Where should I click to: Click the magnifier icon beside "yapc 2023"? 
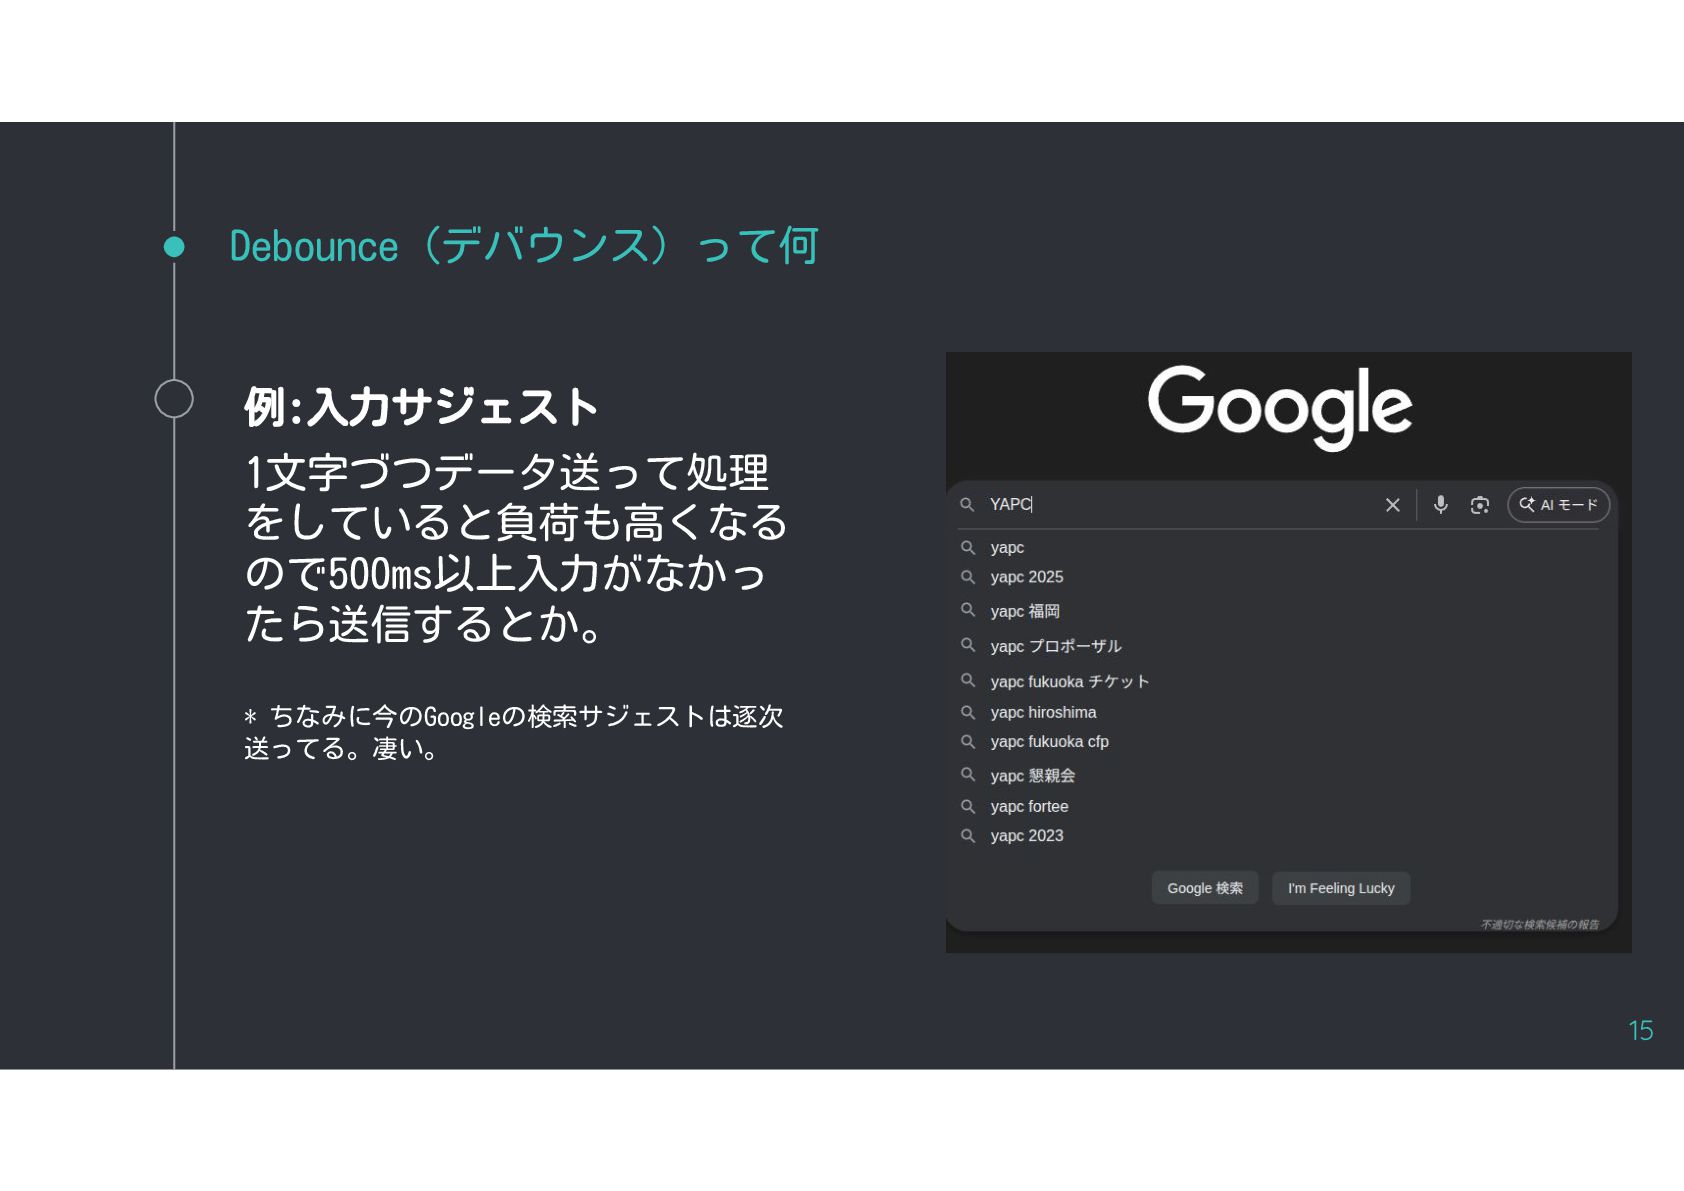pyautogui.click(x=968, y=836)
